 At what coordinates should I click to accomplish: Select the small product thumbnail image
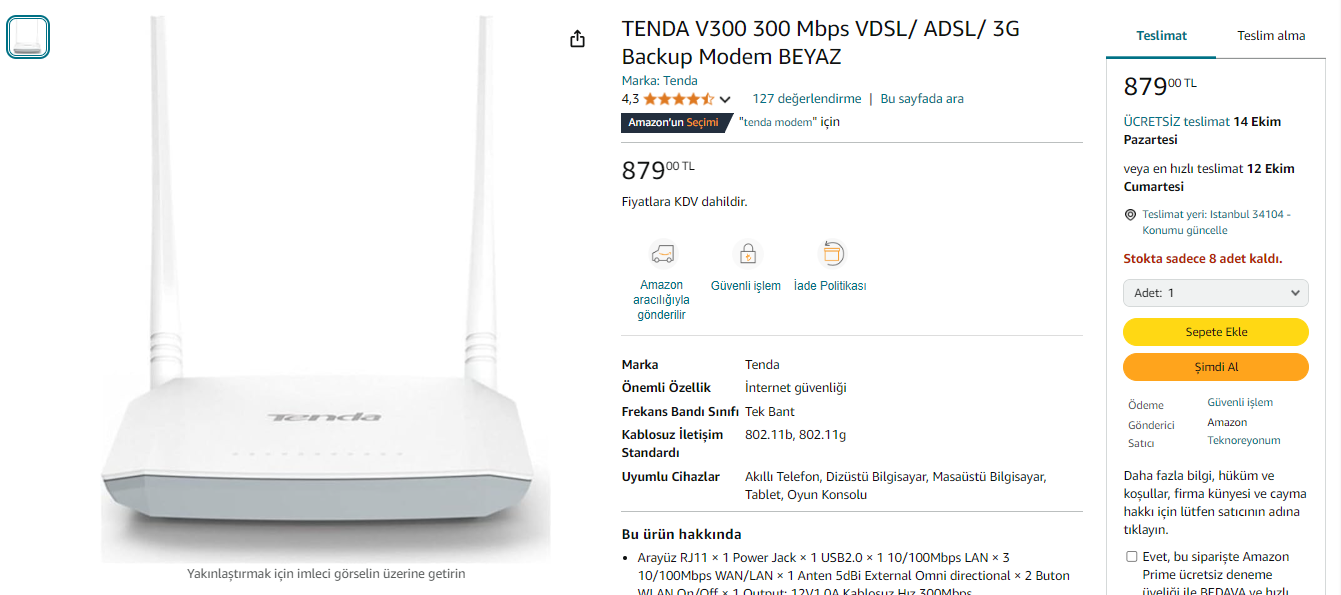point(28,37)
